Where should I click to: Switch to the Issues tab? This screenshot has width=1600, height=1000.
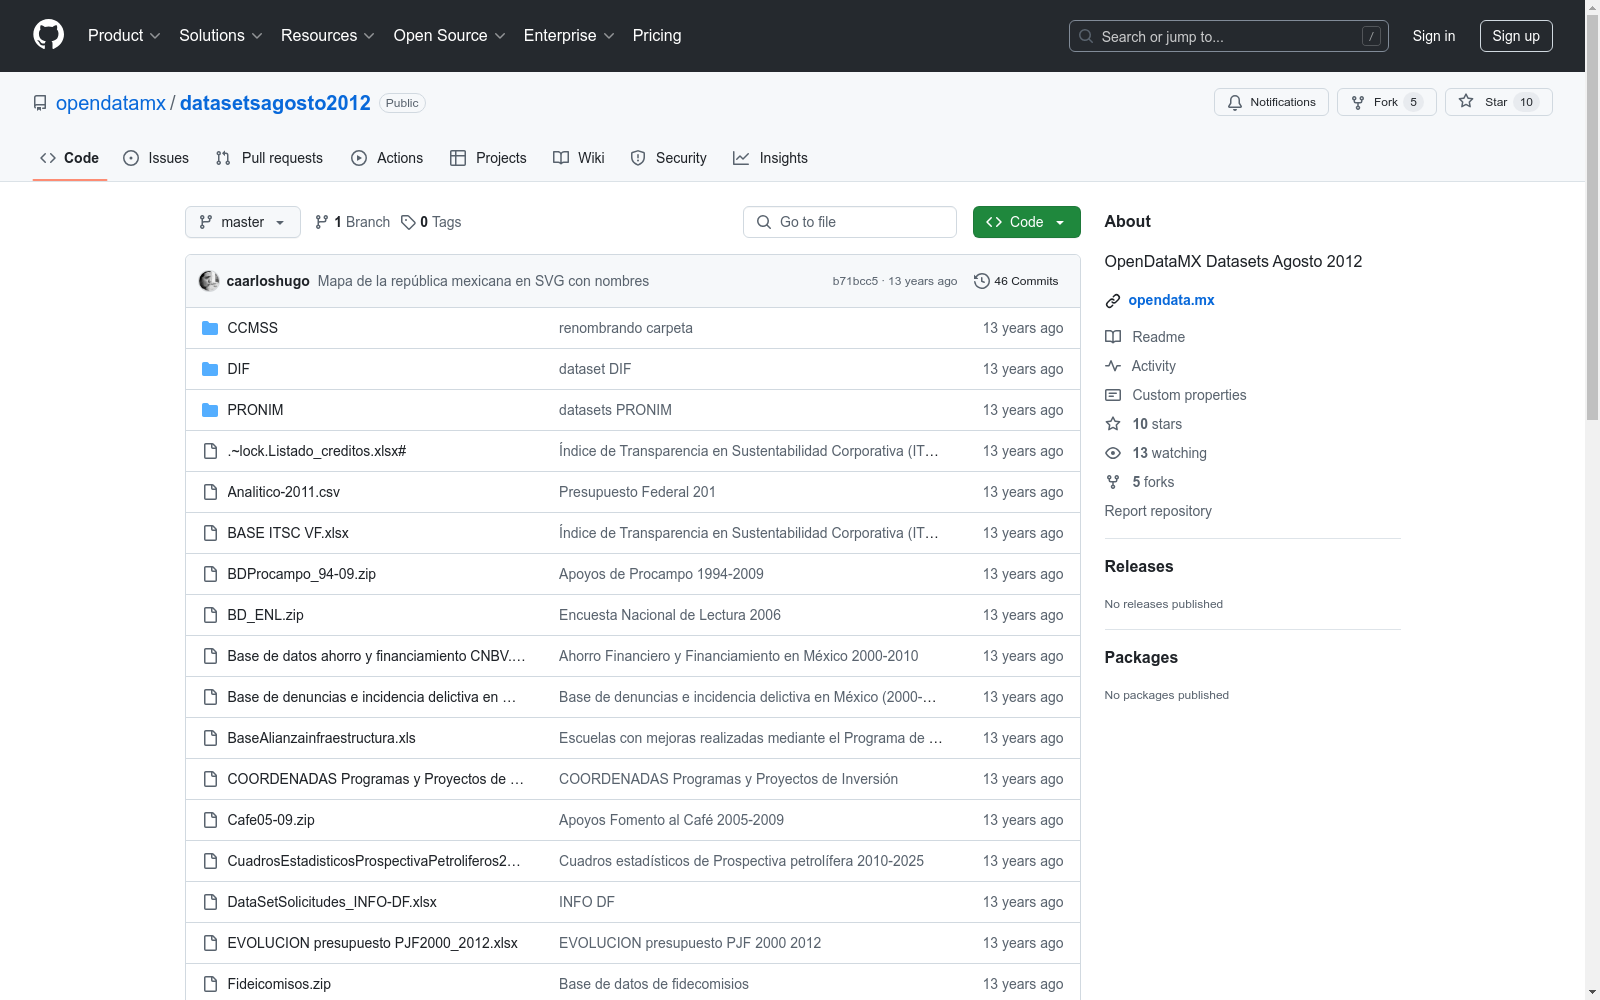pyautogui.click(x=156, y=158)
